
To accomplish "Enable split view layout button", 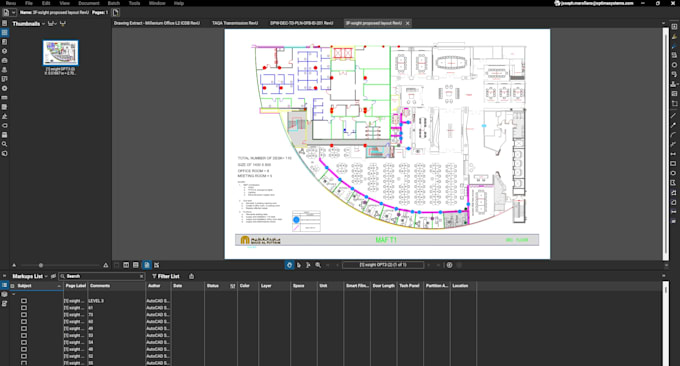I will (x=126, y=265).
